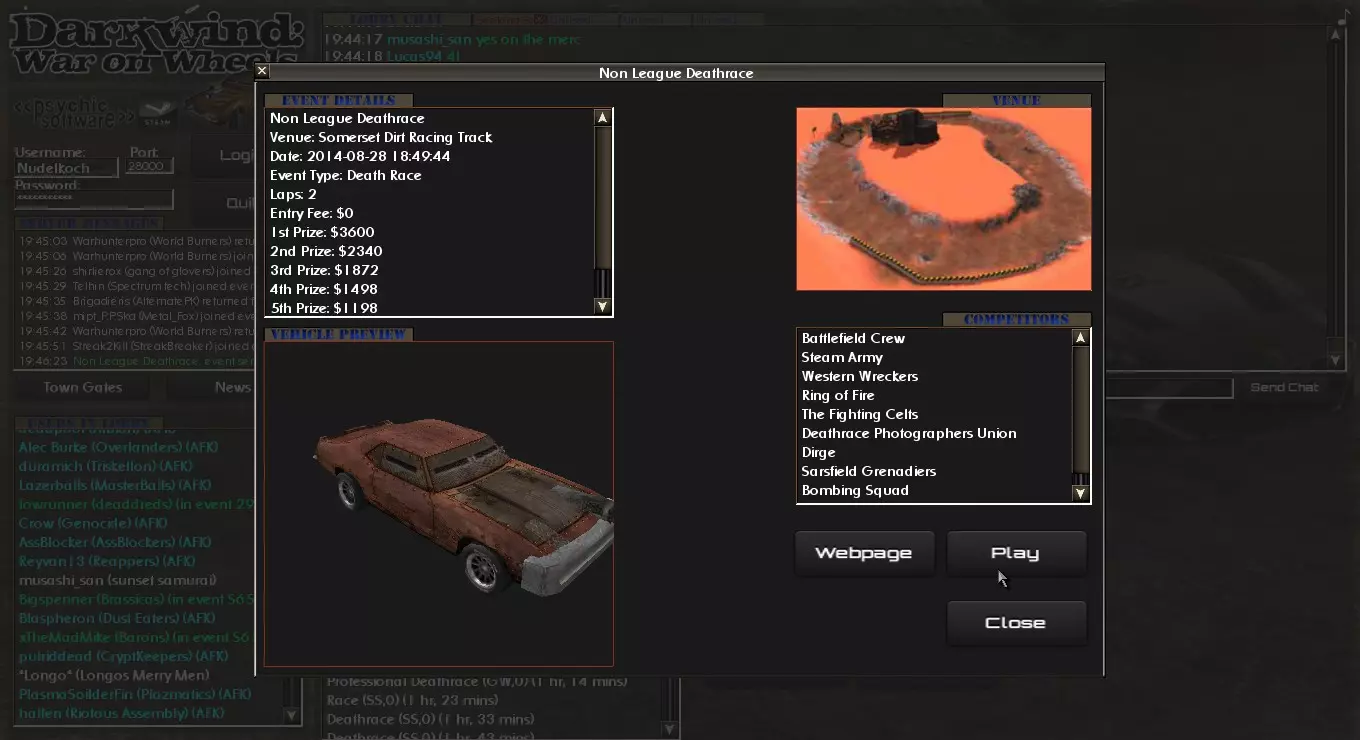Viewport: 1360px width, 740px height.
Task: Click up arrow of lobby chat scrollbar
Action: (x=1335, y=34)
